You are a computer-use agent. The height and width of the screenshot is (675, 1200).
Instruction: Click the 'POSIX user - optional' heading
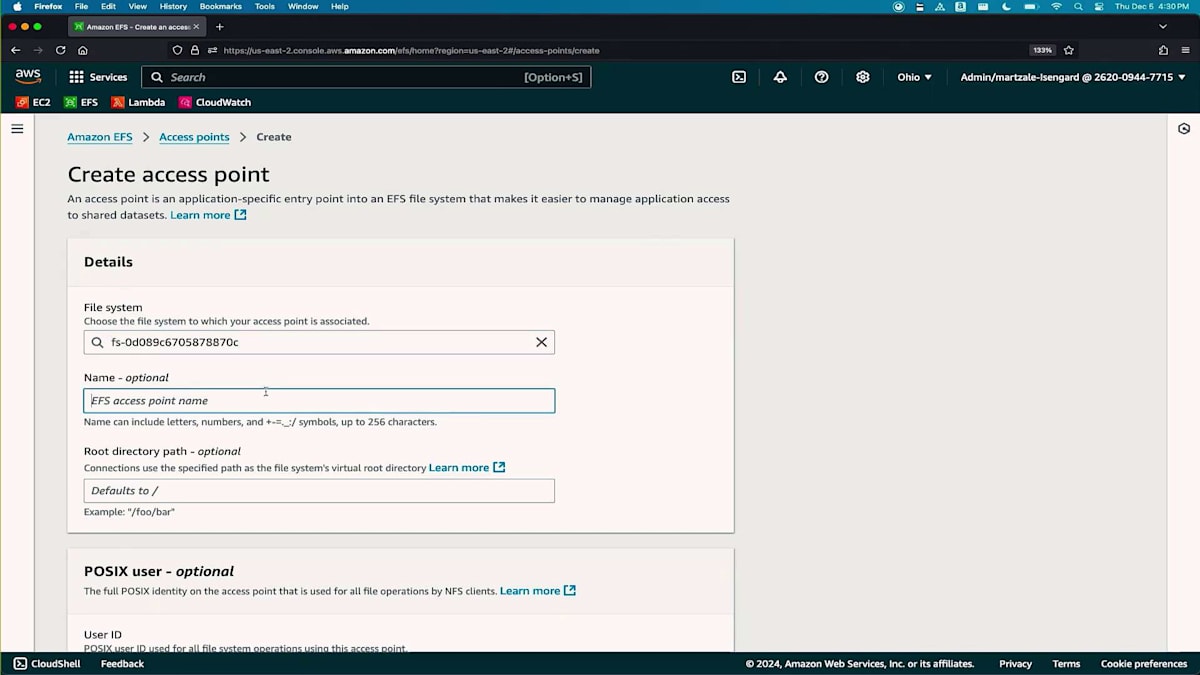coord(159,571)
